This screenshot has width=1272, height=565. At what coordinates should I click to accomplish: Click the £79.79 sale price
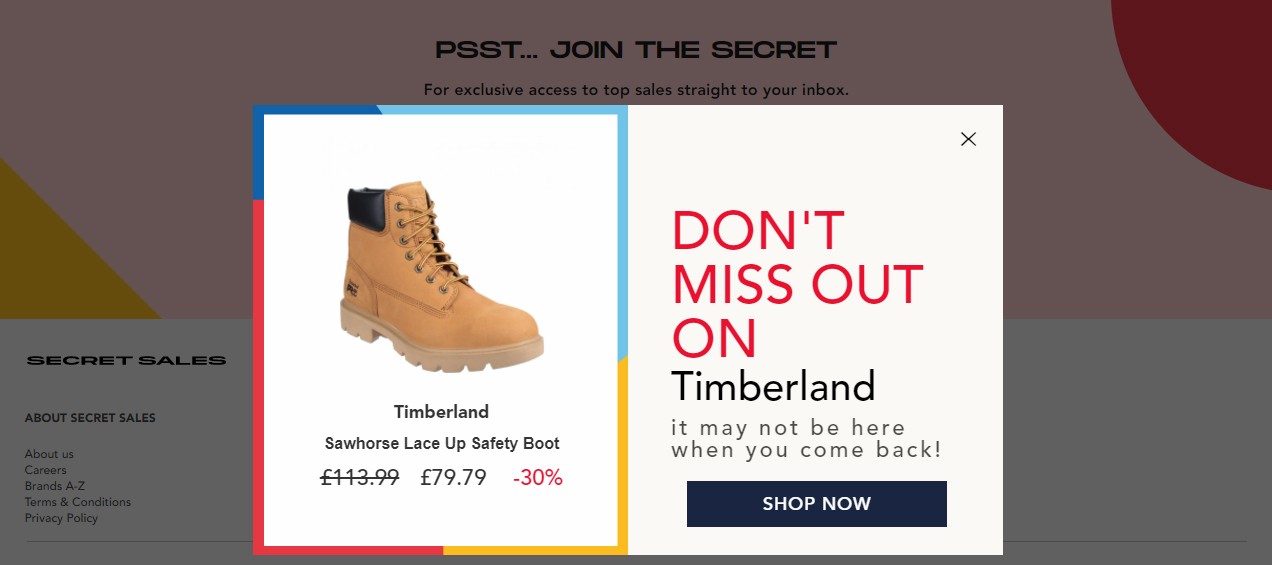(x=454, y=478)
